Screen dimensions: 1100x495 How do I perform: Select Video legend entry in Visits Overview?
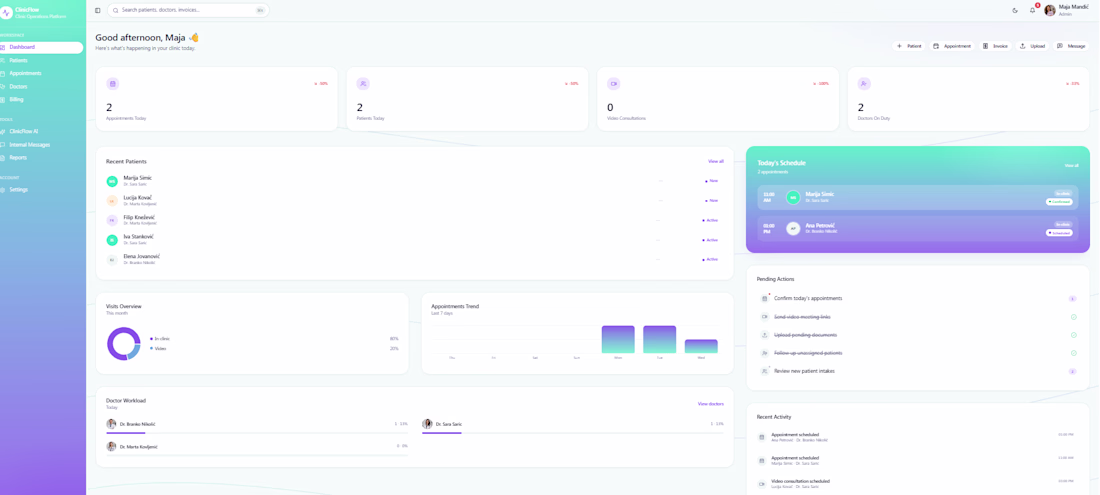(x=158, y=348)
